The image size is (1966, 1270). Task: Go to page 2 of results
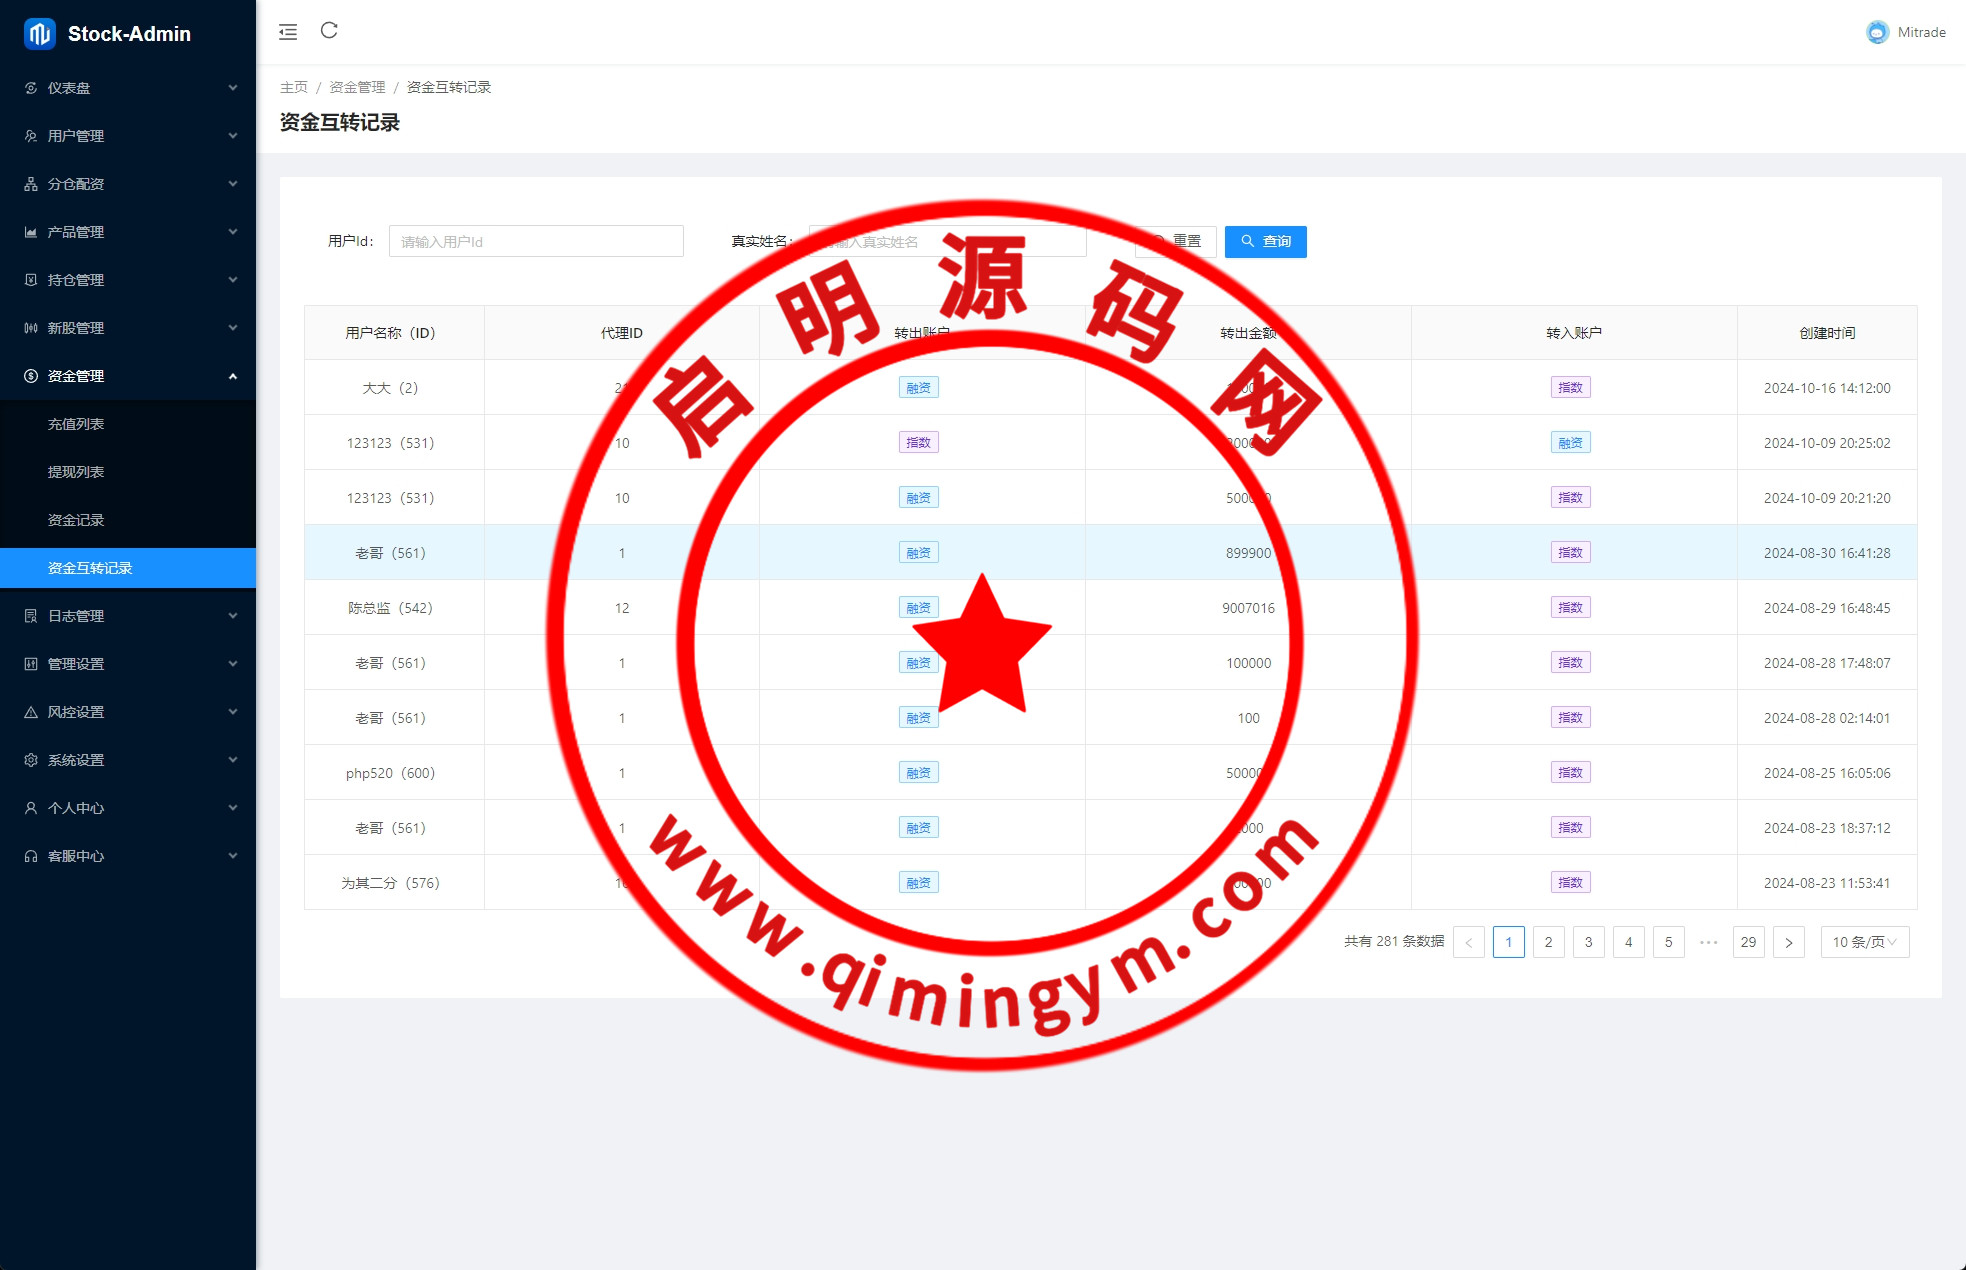click(1548, 942)
